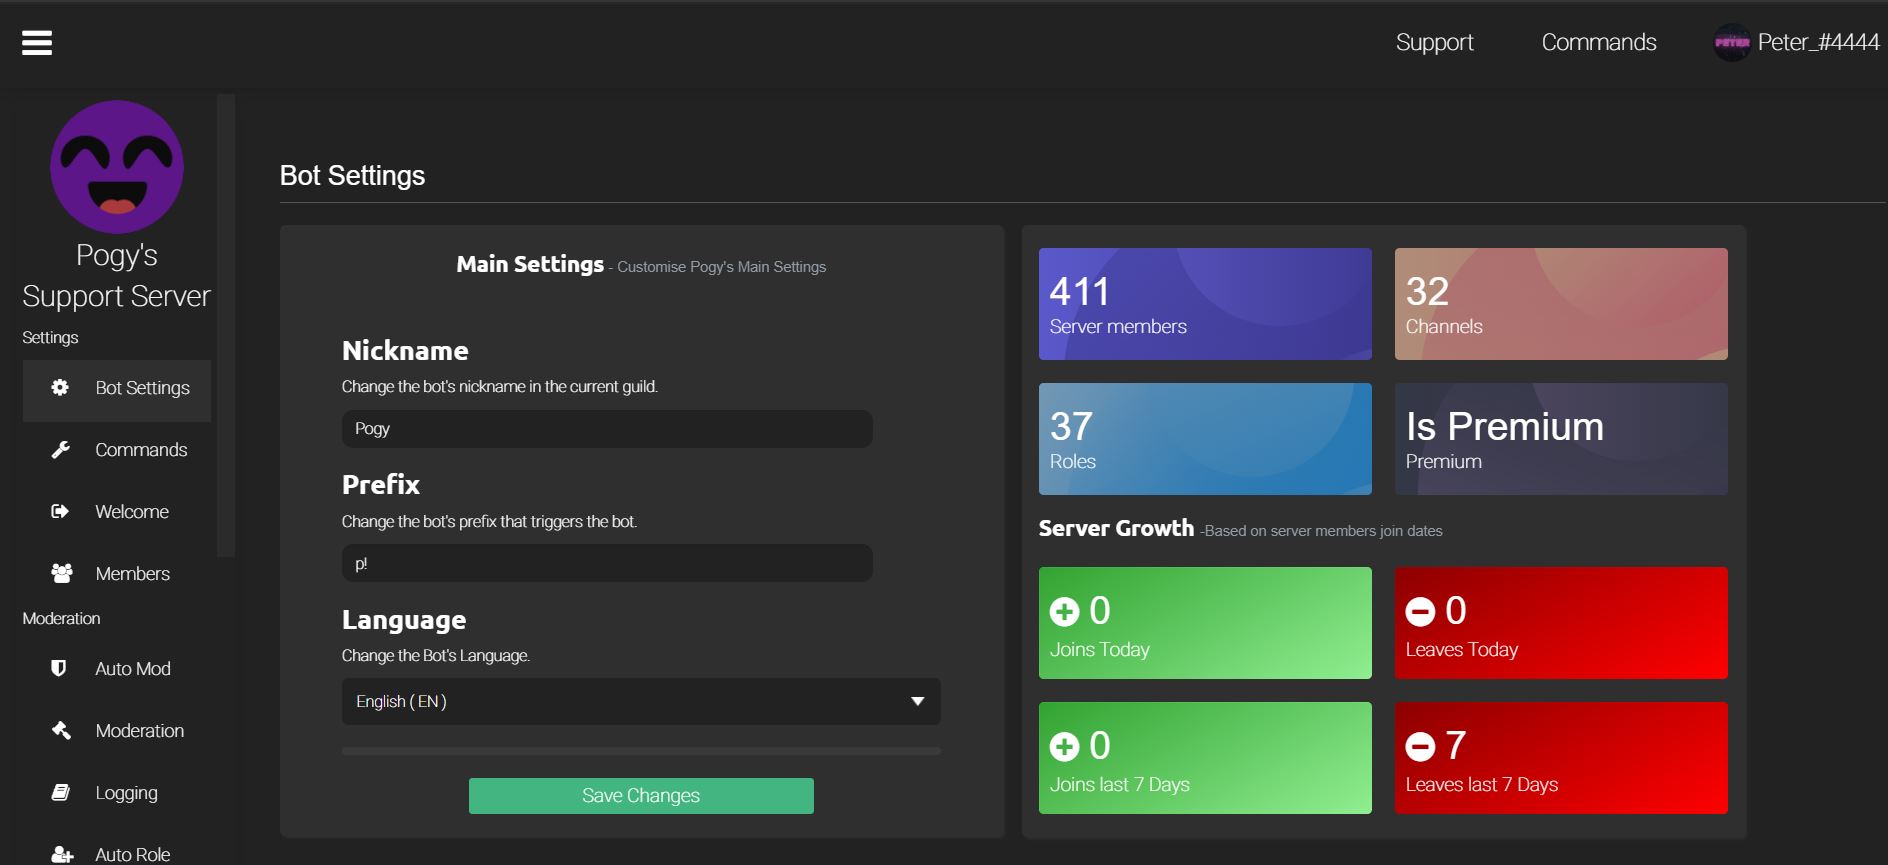
Task: Open the Auto Mod page
Action: coord(117,668)
